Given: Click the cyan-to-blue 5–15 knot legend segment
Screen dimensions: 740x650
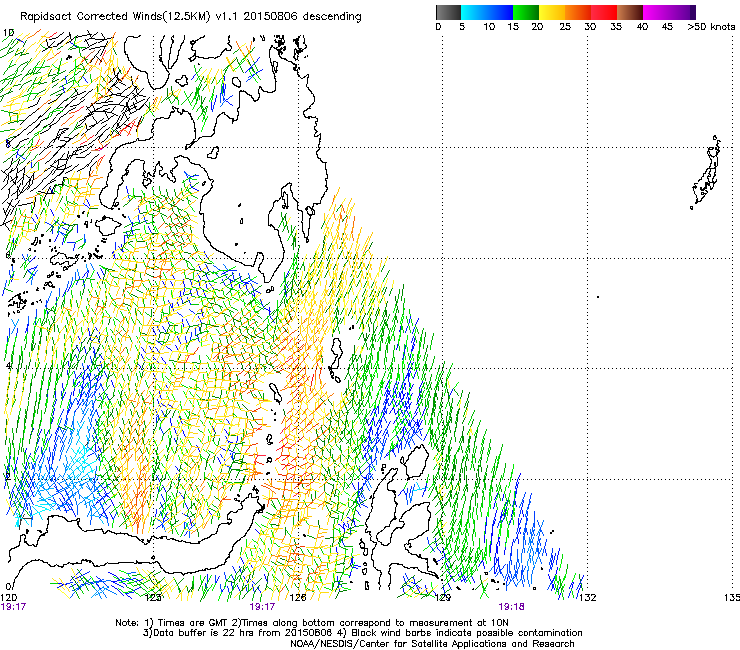Looking at the screenshot, I should coord(487,12).
